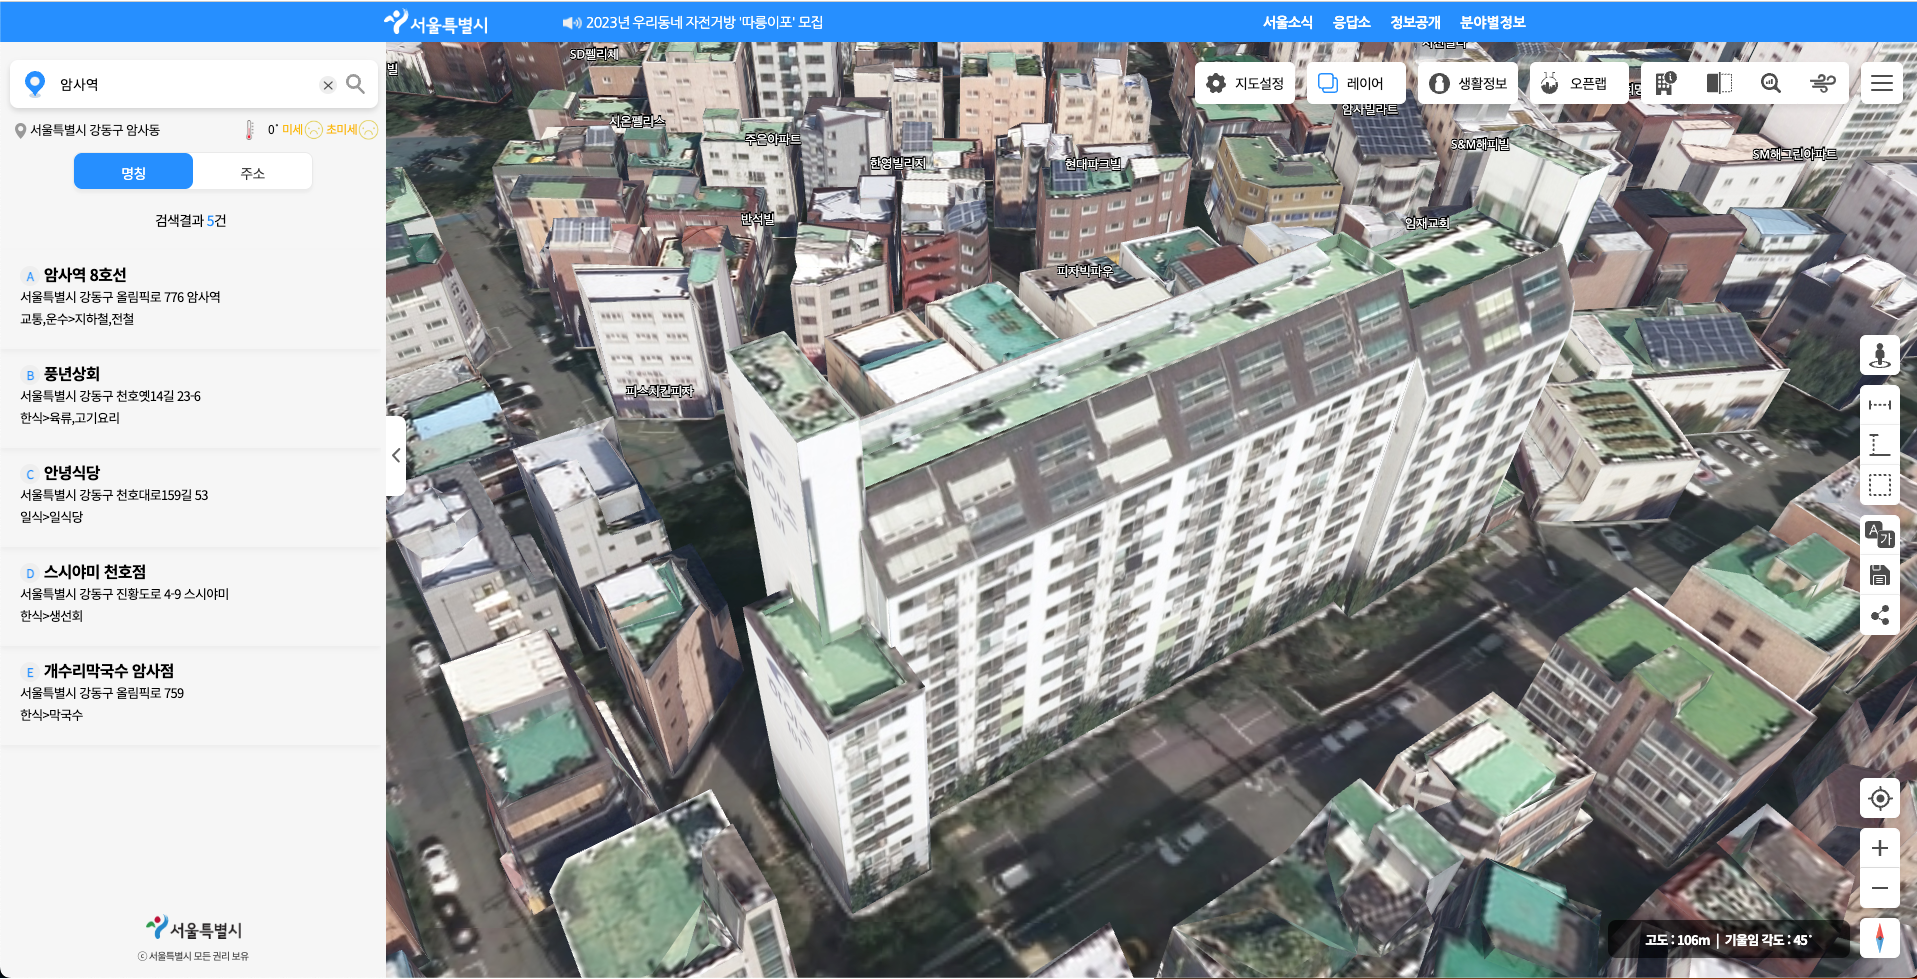Screen dimensions: 1917x979
Task: Select the horizontal distance measure tool
Action: pos(1880,405)
